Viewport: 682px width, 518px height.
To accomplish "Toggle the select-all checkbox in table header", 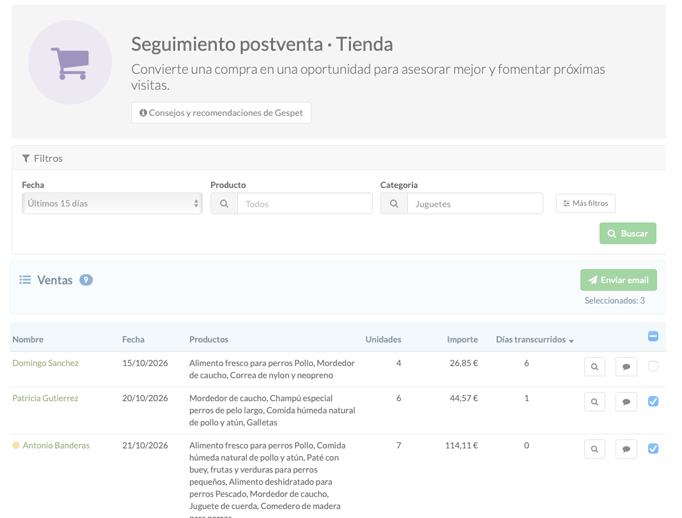I will point(653,336).
